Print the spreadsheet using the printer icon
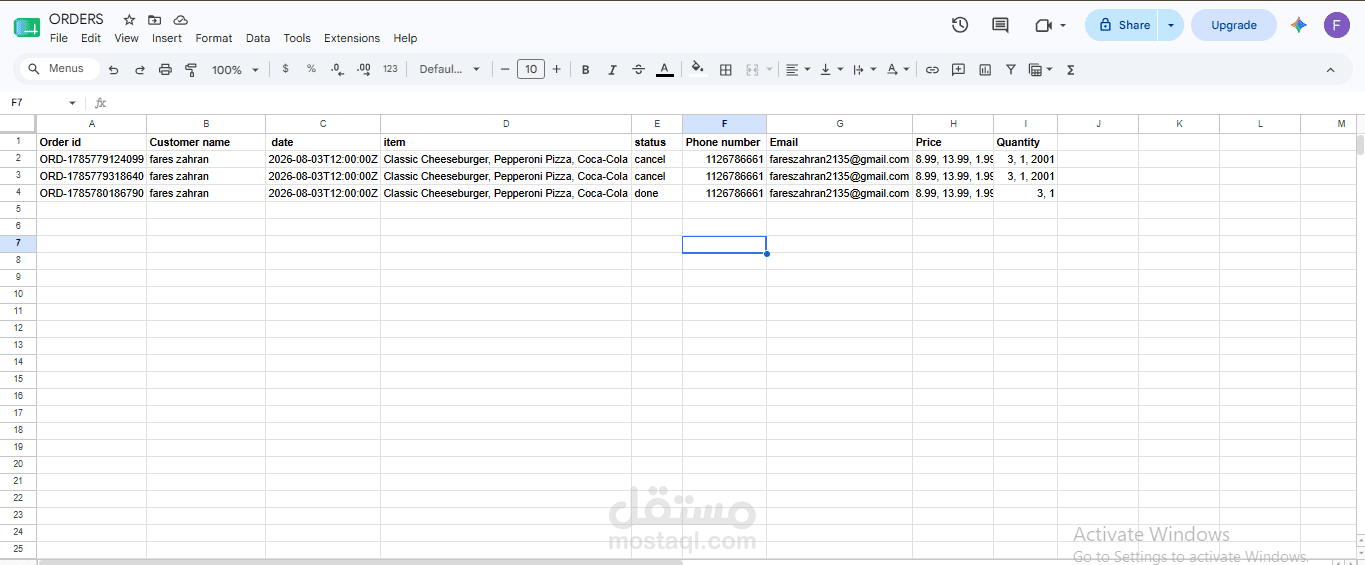1365x565 pixels. (x=165, y=70)
